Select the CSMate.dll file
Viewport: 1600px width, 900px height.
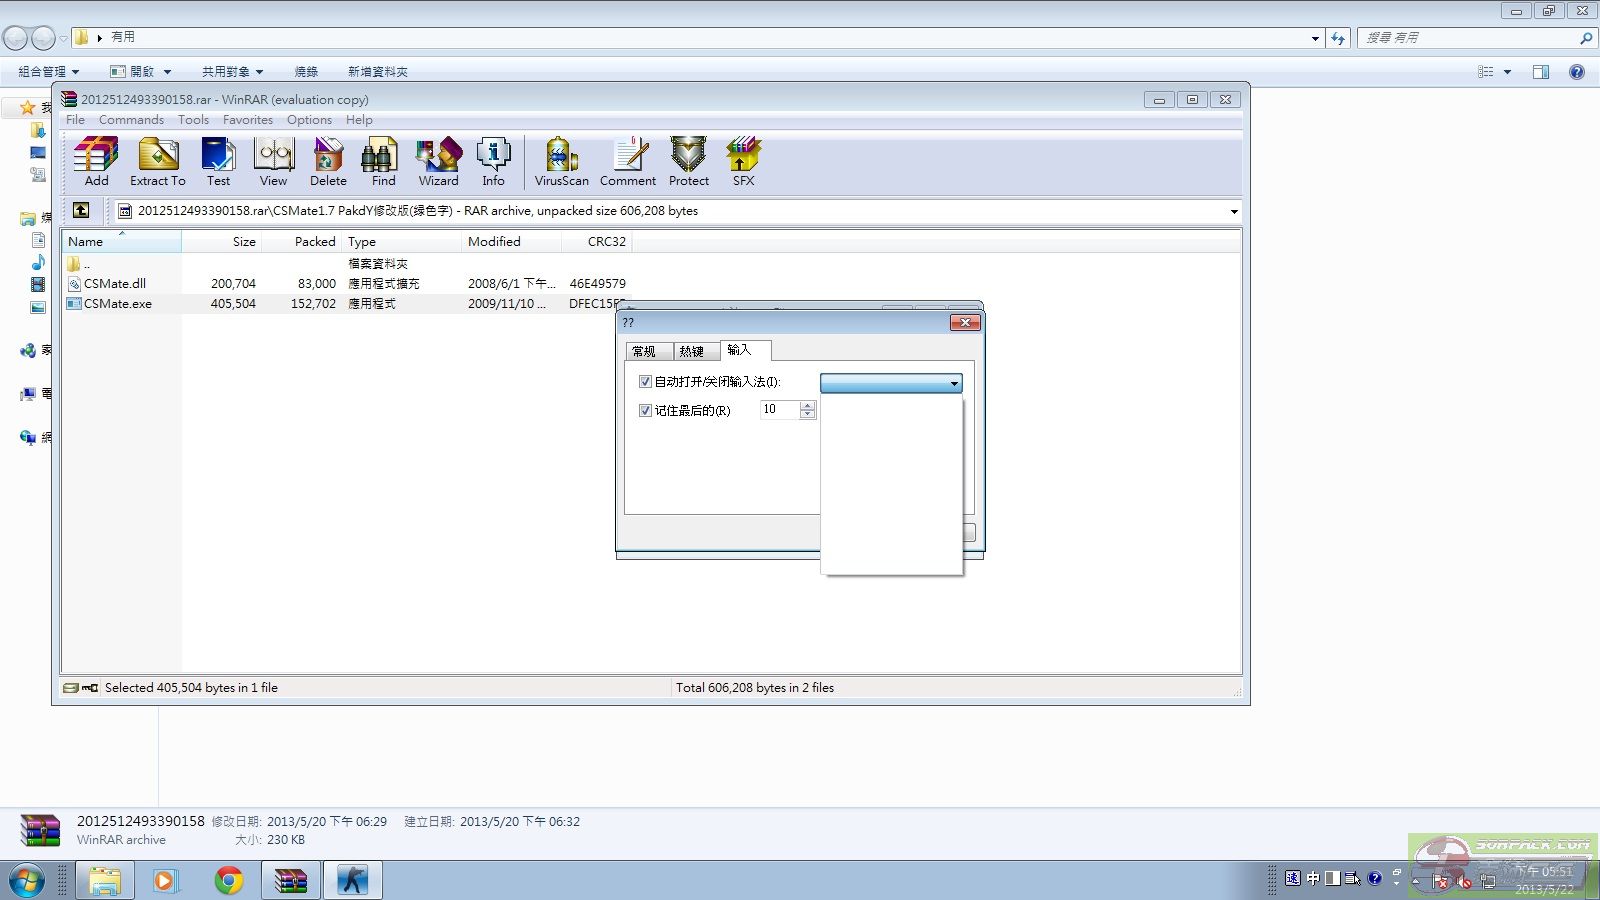[x=115, y=284]
